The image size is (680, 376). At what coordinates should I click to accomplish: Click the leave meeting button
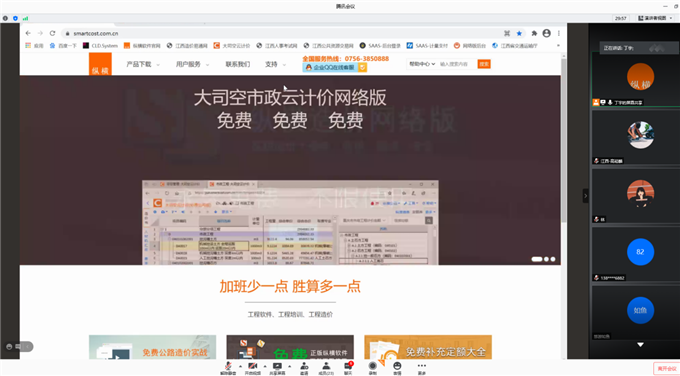[x=667, y=369]
